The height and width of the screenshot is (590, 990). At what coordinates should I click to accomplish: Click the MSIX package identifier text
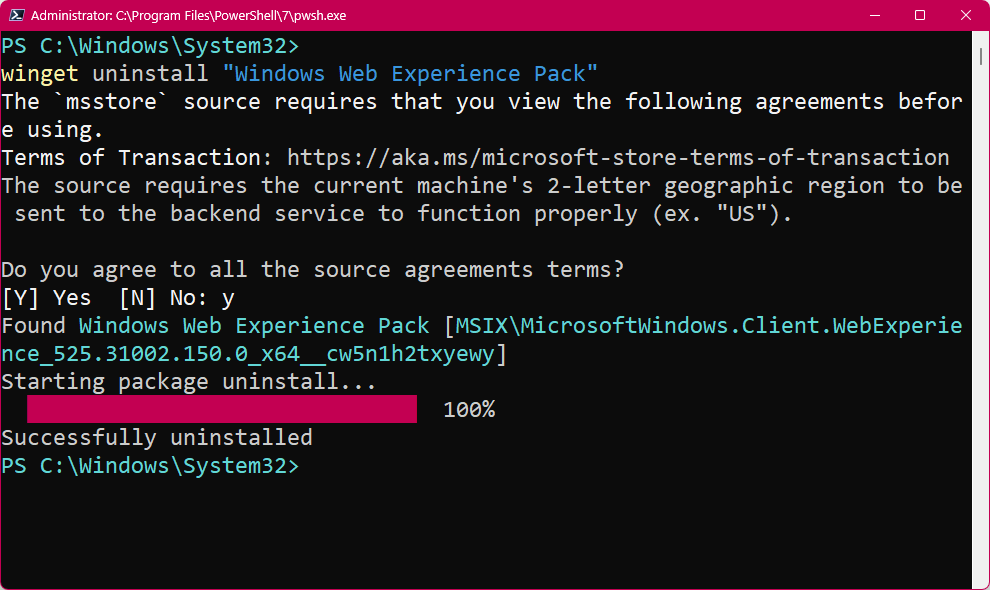click(x=700, y=326)
